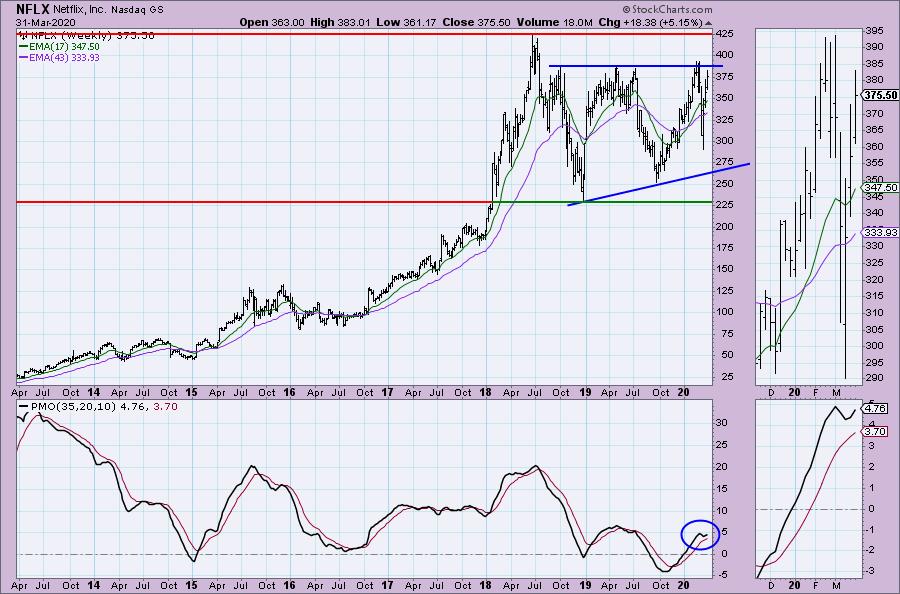
Task: Select the Low 361.17 value
Action: 406,22
